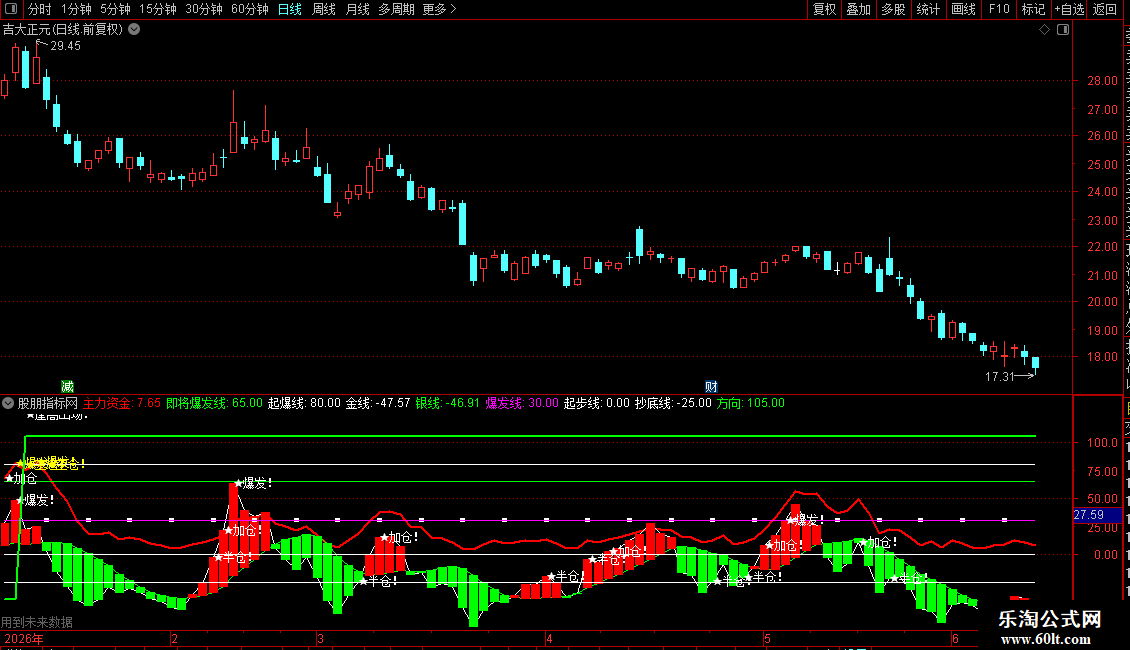Click the green 减 event marker
Viewport: 1130px width, 650px height.
pos(67,387)
